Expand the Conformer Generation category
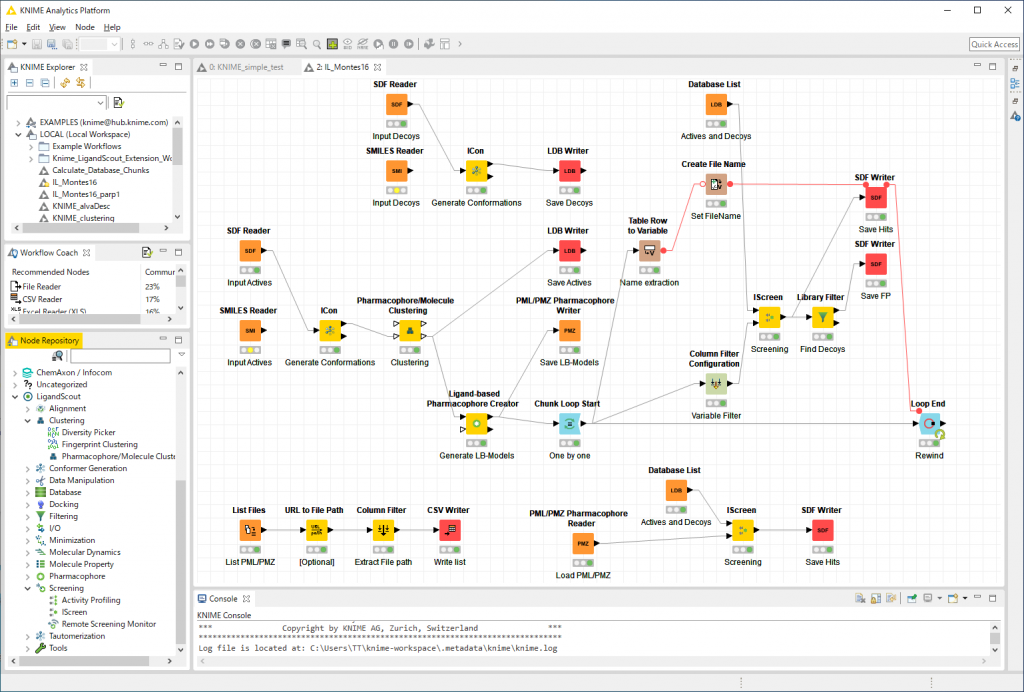 [x=27, y=469]
